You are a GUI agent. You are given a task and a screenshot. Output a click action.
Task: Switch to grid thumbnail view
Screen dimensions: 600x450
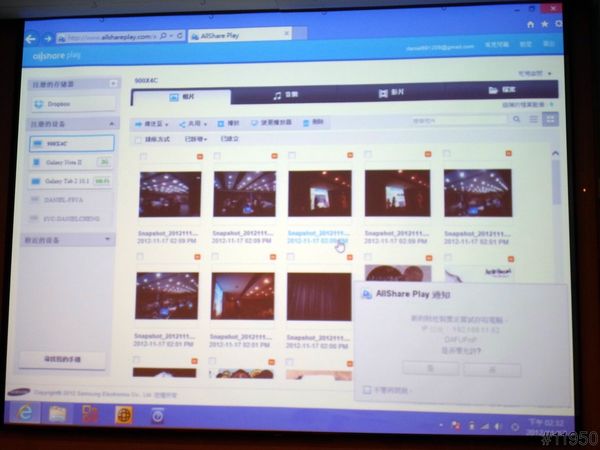coord(550,119)
